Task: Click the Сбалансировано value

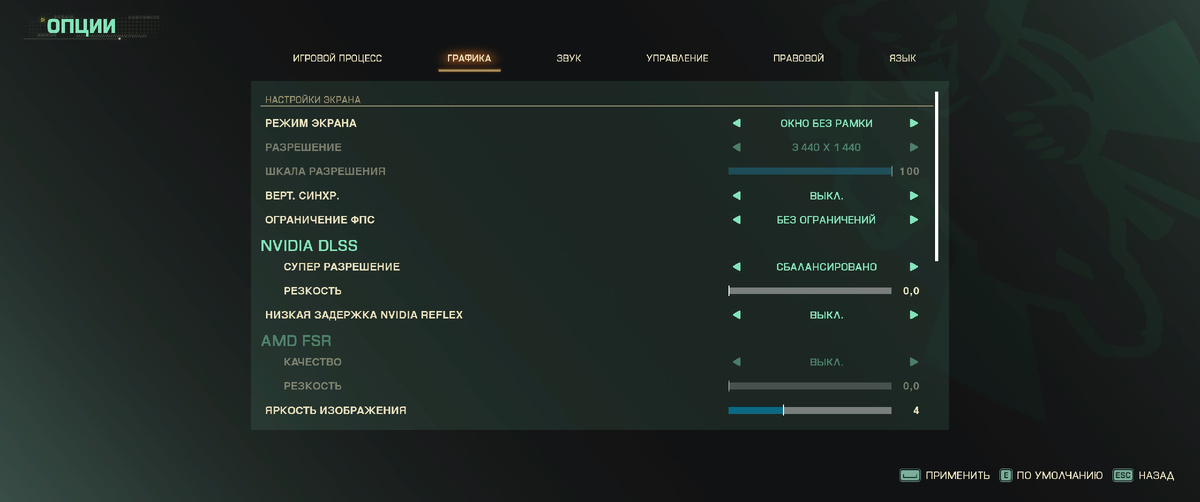Action: point(826,267)
